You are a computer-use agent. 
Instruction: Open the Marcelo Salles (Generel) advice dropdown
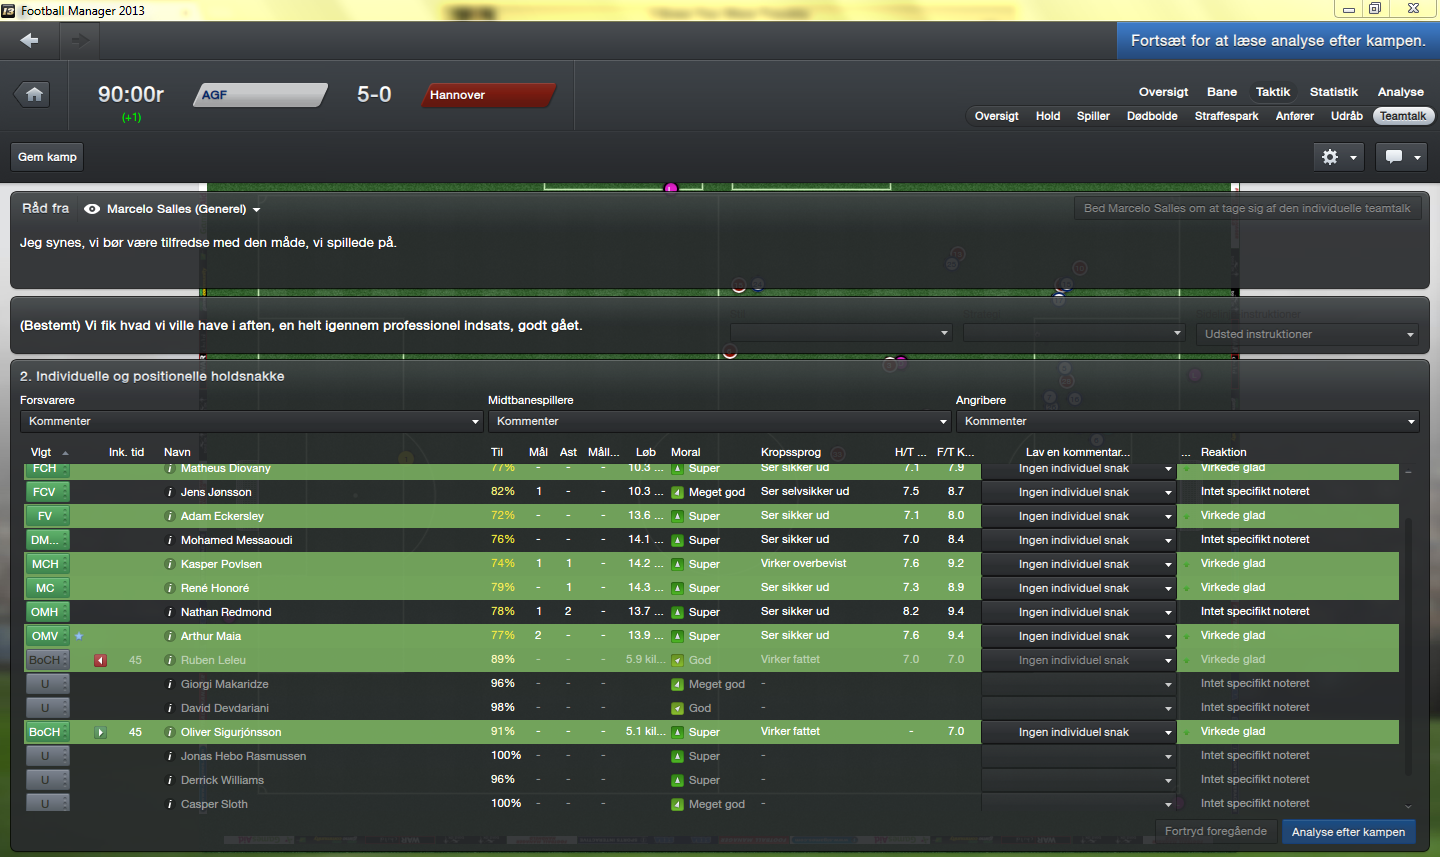[183, 209]
